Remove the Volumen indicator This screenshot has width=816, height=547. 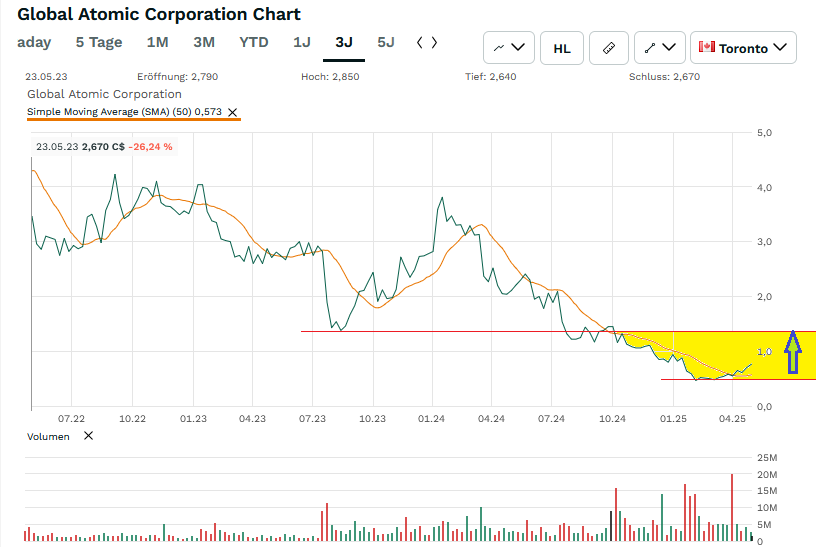pos(88,436)
